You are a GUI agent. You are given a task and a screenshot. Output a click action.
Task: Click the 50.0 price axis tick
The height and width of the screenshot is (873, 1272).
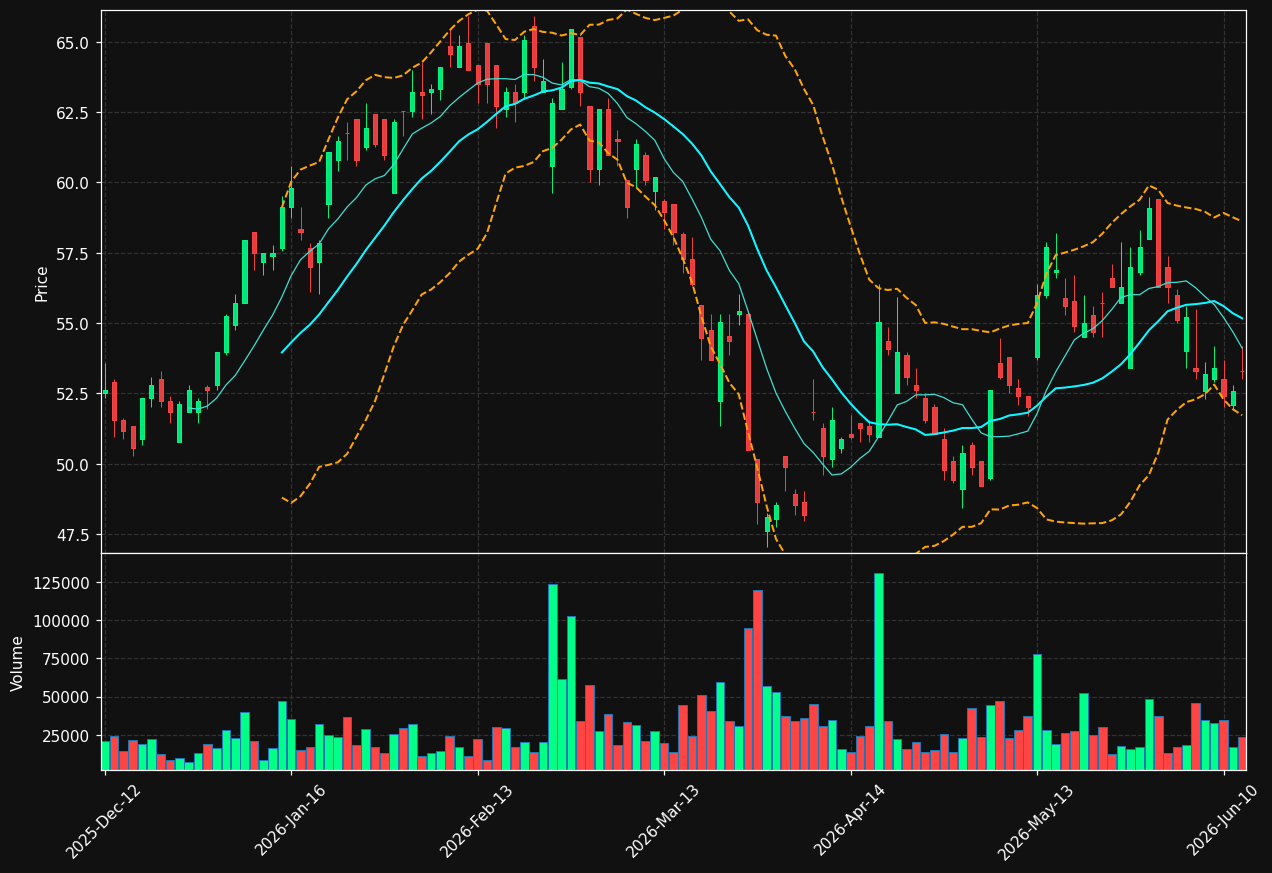tap(73, 465)
